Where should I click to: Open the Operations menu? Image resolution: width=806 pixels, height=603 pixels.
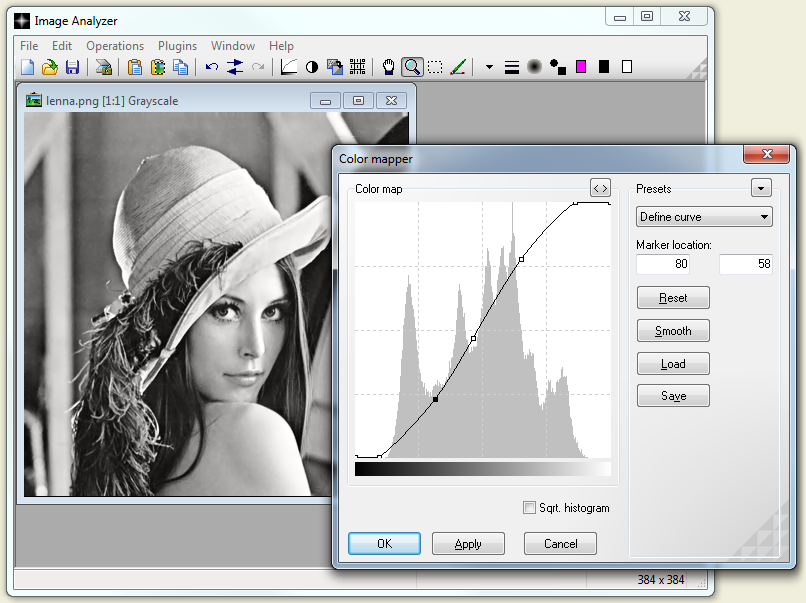click(x=115, y=45)
